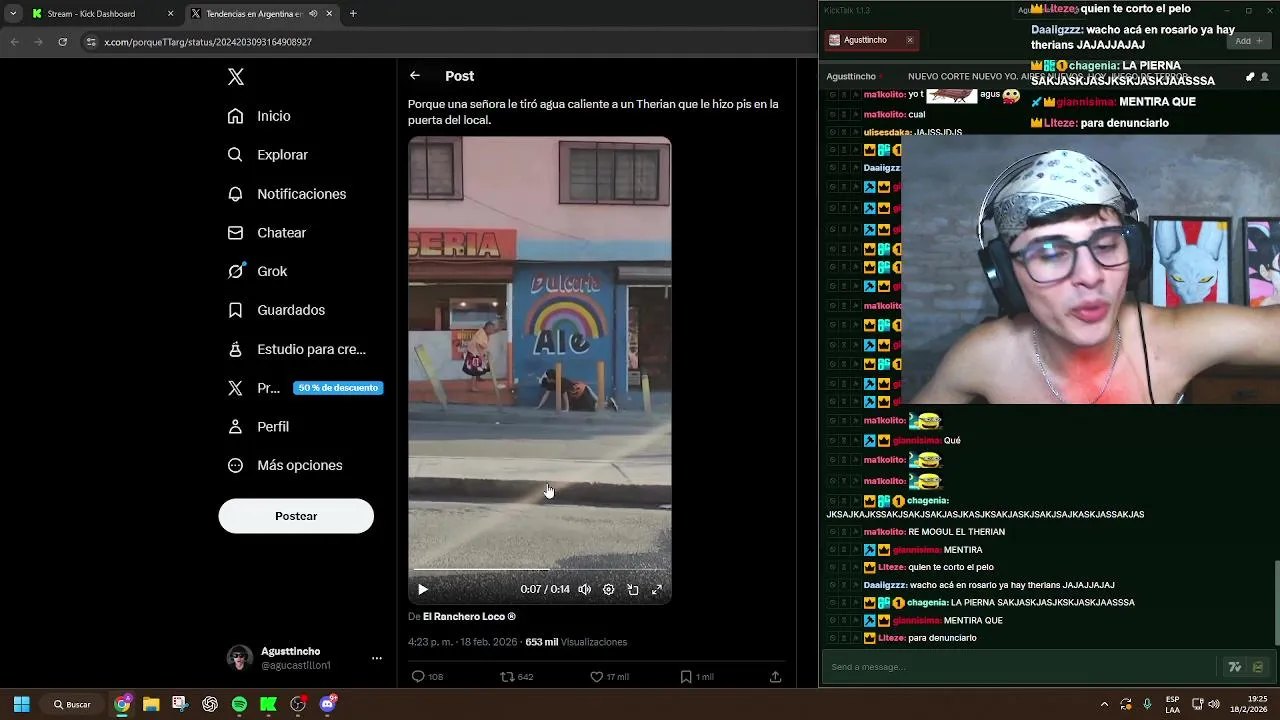Open ChatGPT app from the taskbar
1280x720 pixels.
pyautogui.click(x=210, y=704)
